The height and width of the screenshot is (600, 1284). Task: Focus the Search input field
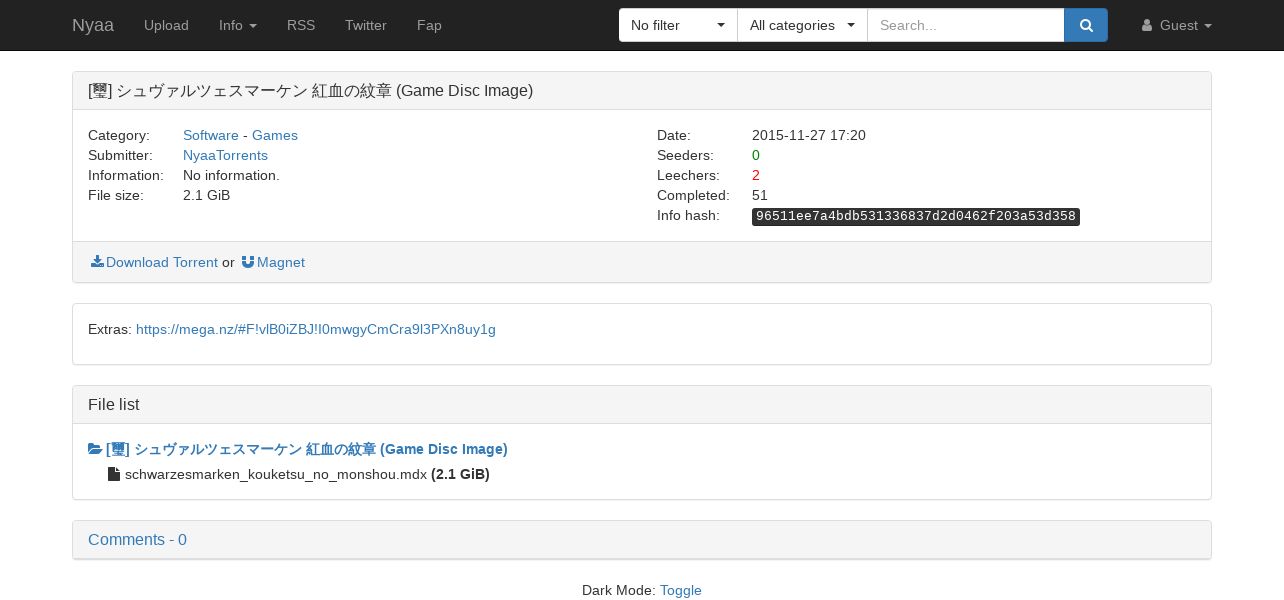pyautogui.click(x=966, y=25)
